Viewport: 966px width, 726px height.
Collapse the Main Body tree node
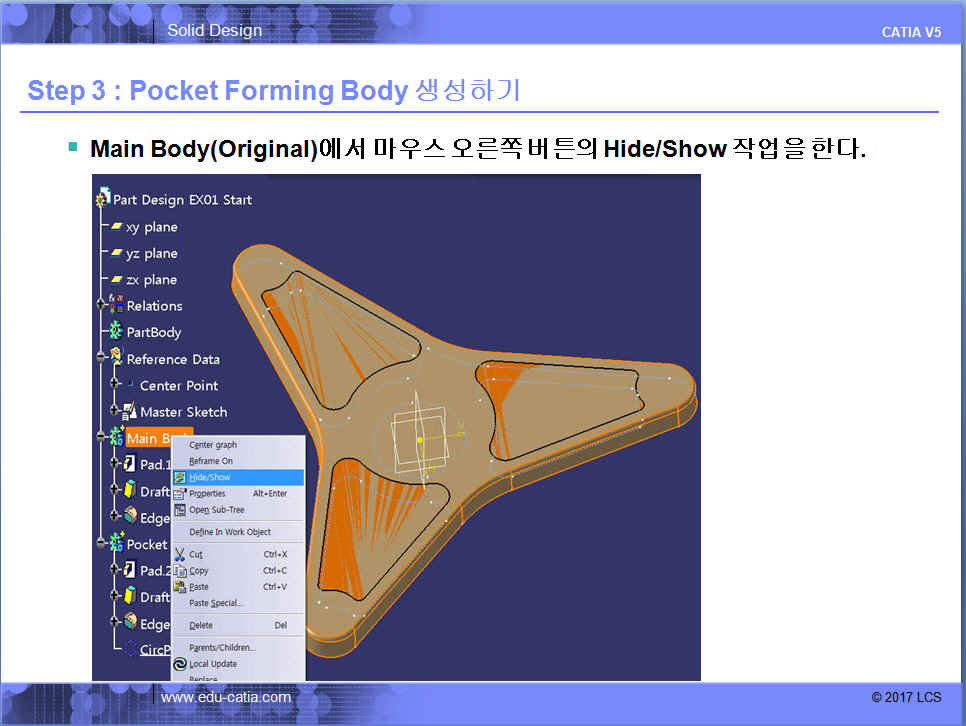101,438
